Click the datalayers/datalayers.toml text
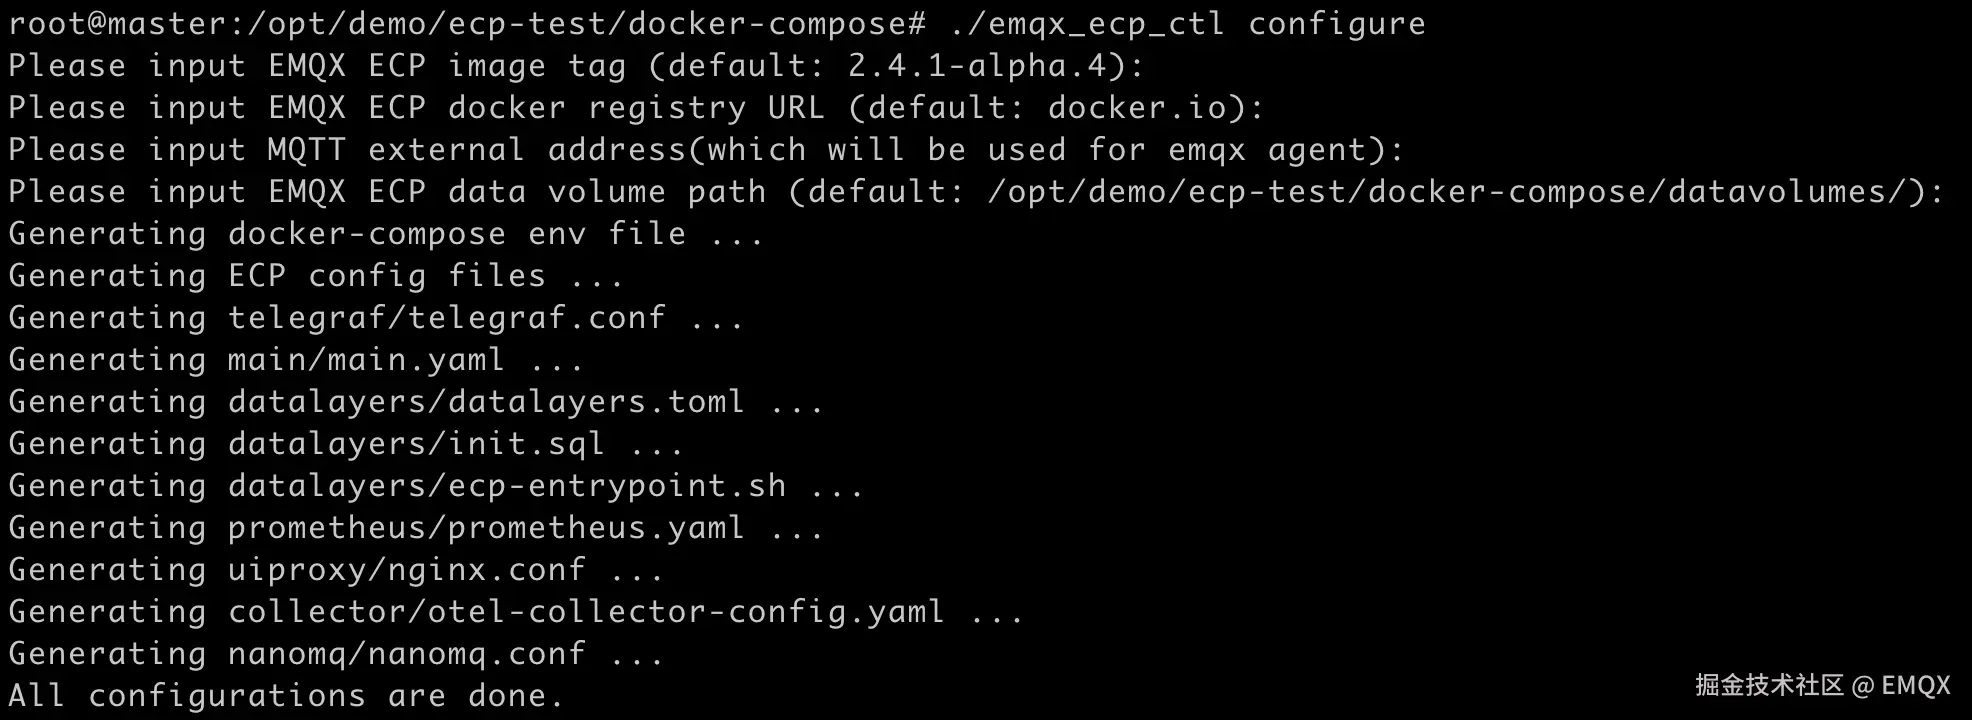Screen dimensions: 1972x720 486,402
